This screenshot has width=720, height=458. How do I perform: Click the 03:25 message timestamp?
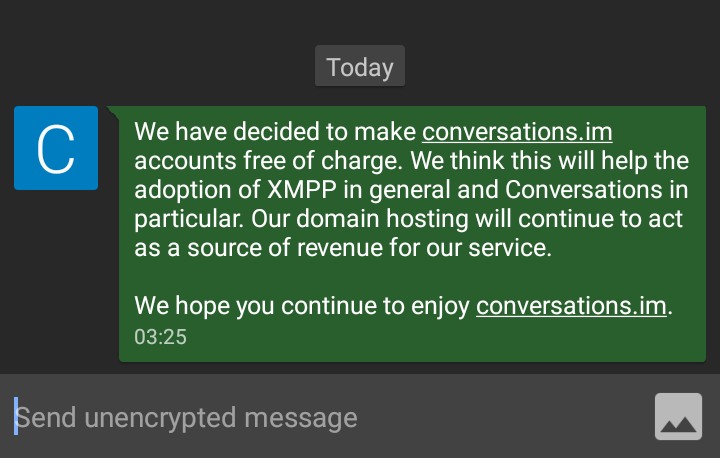point(161,337)
